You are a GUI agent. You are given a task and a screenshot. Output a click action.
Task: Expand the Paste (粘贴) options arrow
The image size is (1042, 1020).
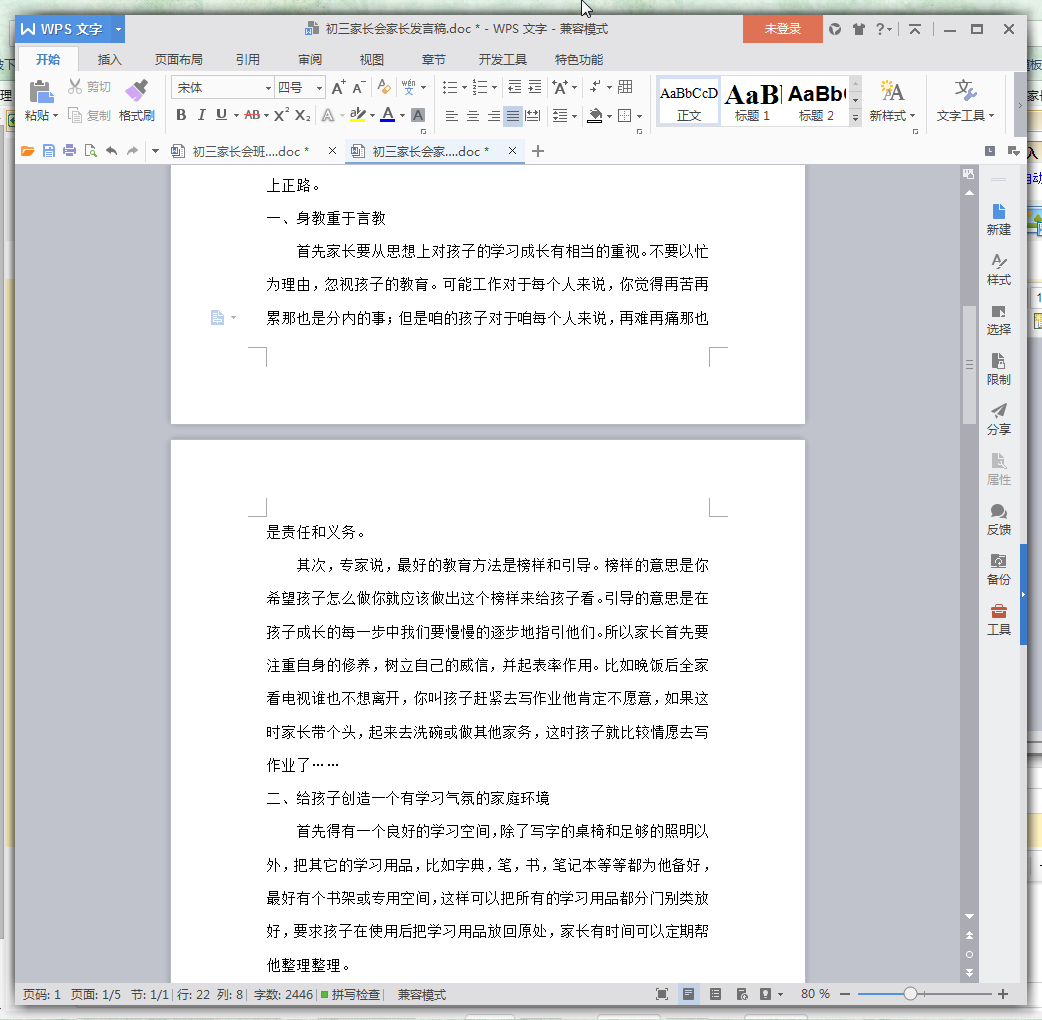(55, 116)
